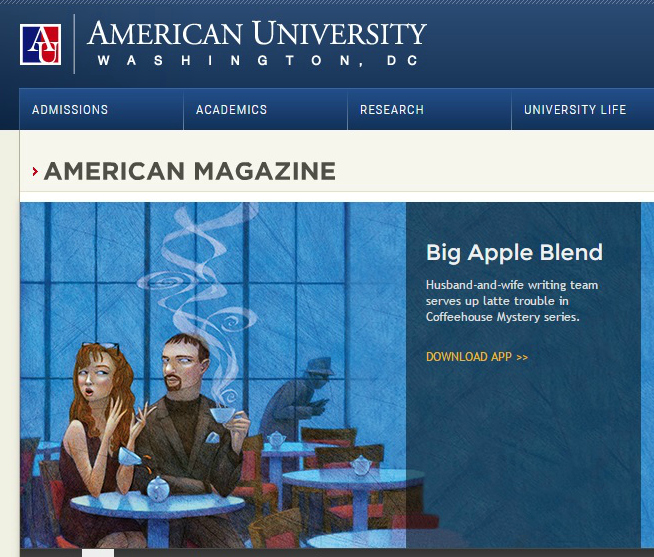
Task: Click the next slide strip at carousel's right edge
Action: point(647,375)
